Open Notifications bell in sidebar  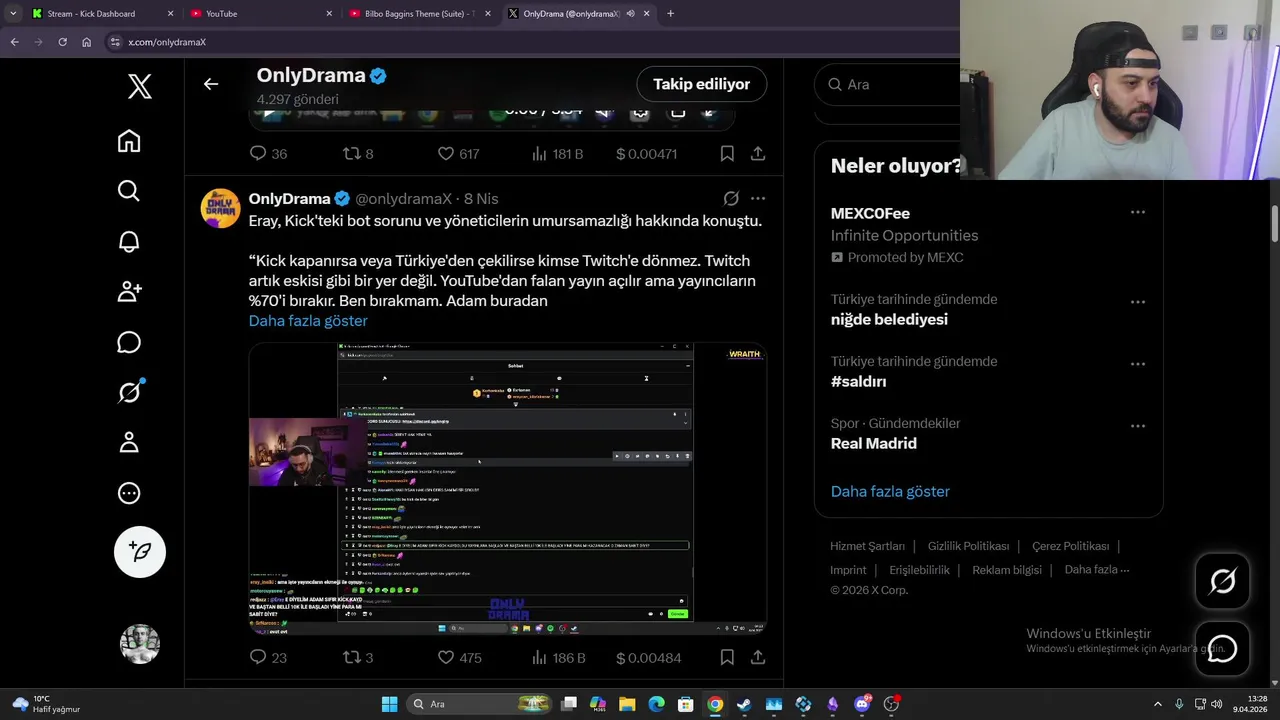tap(129, 241)
